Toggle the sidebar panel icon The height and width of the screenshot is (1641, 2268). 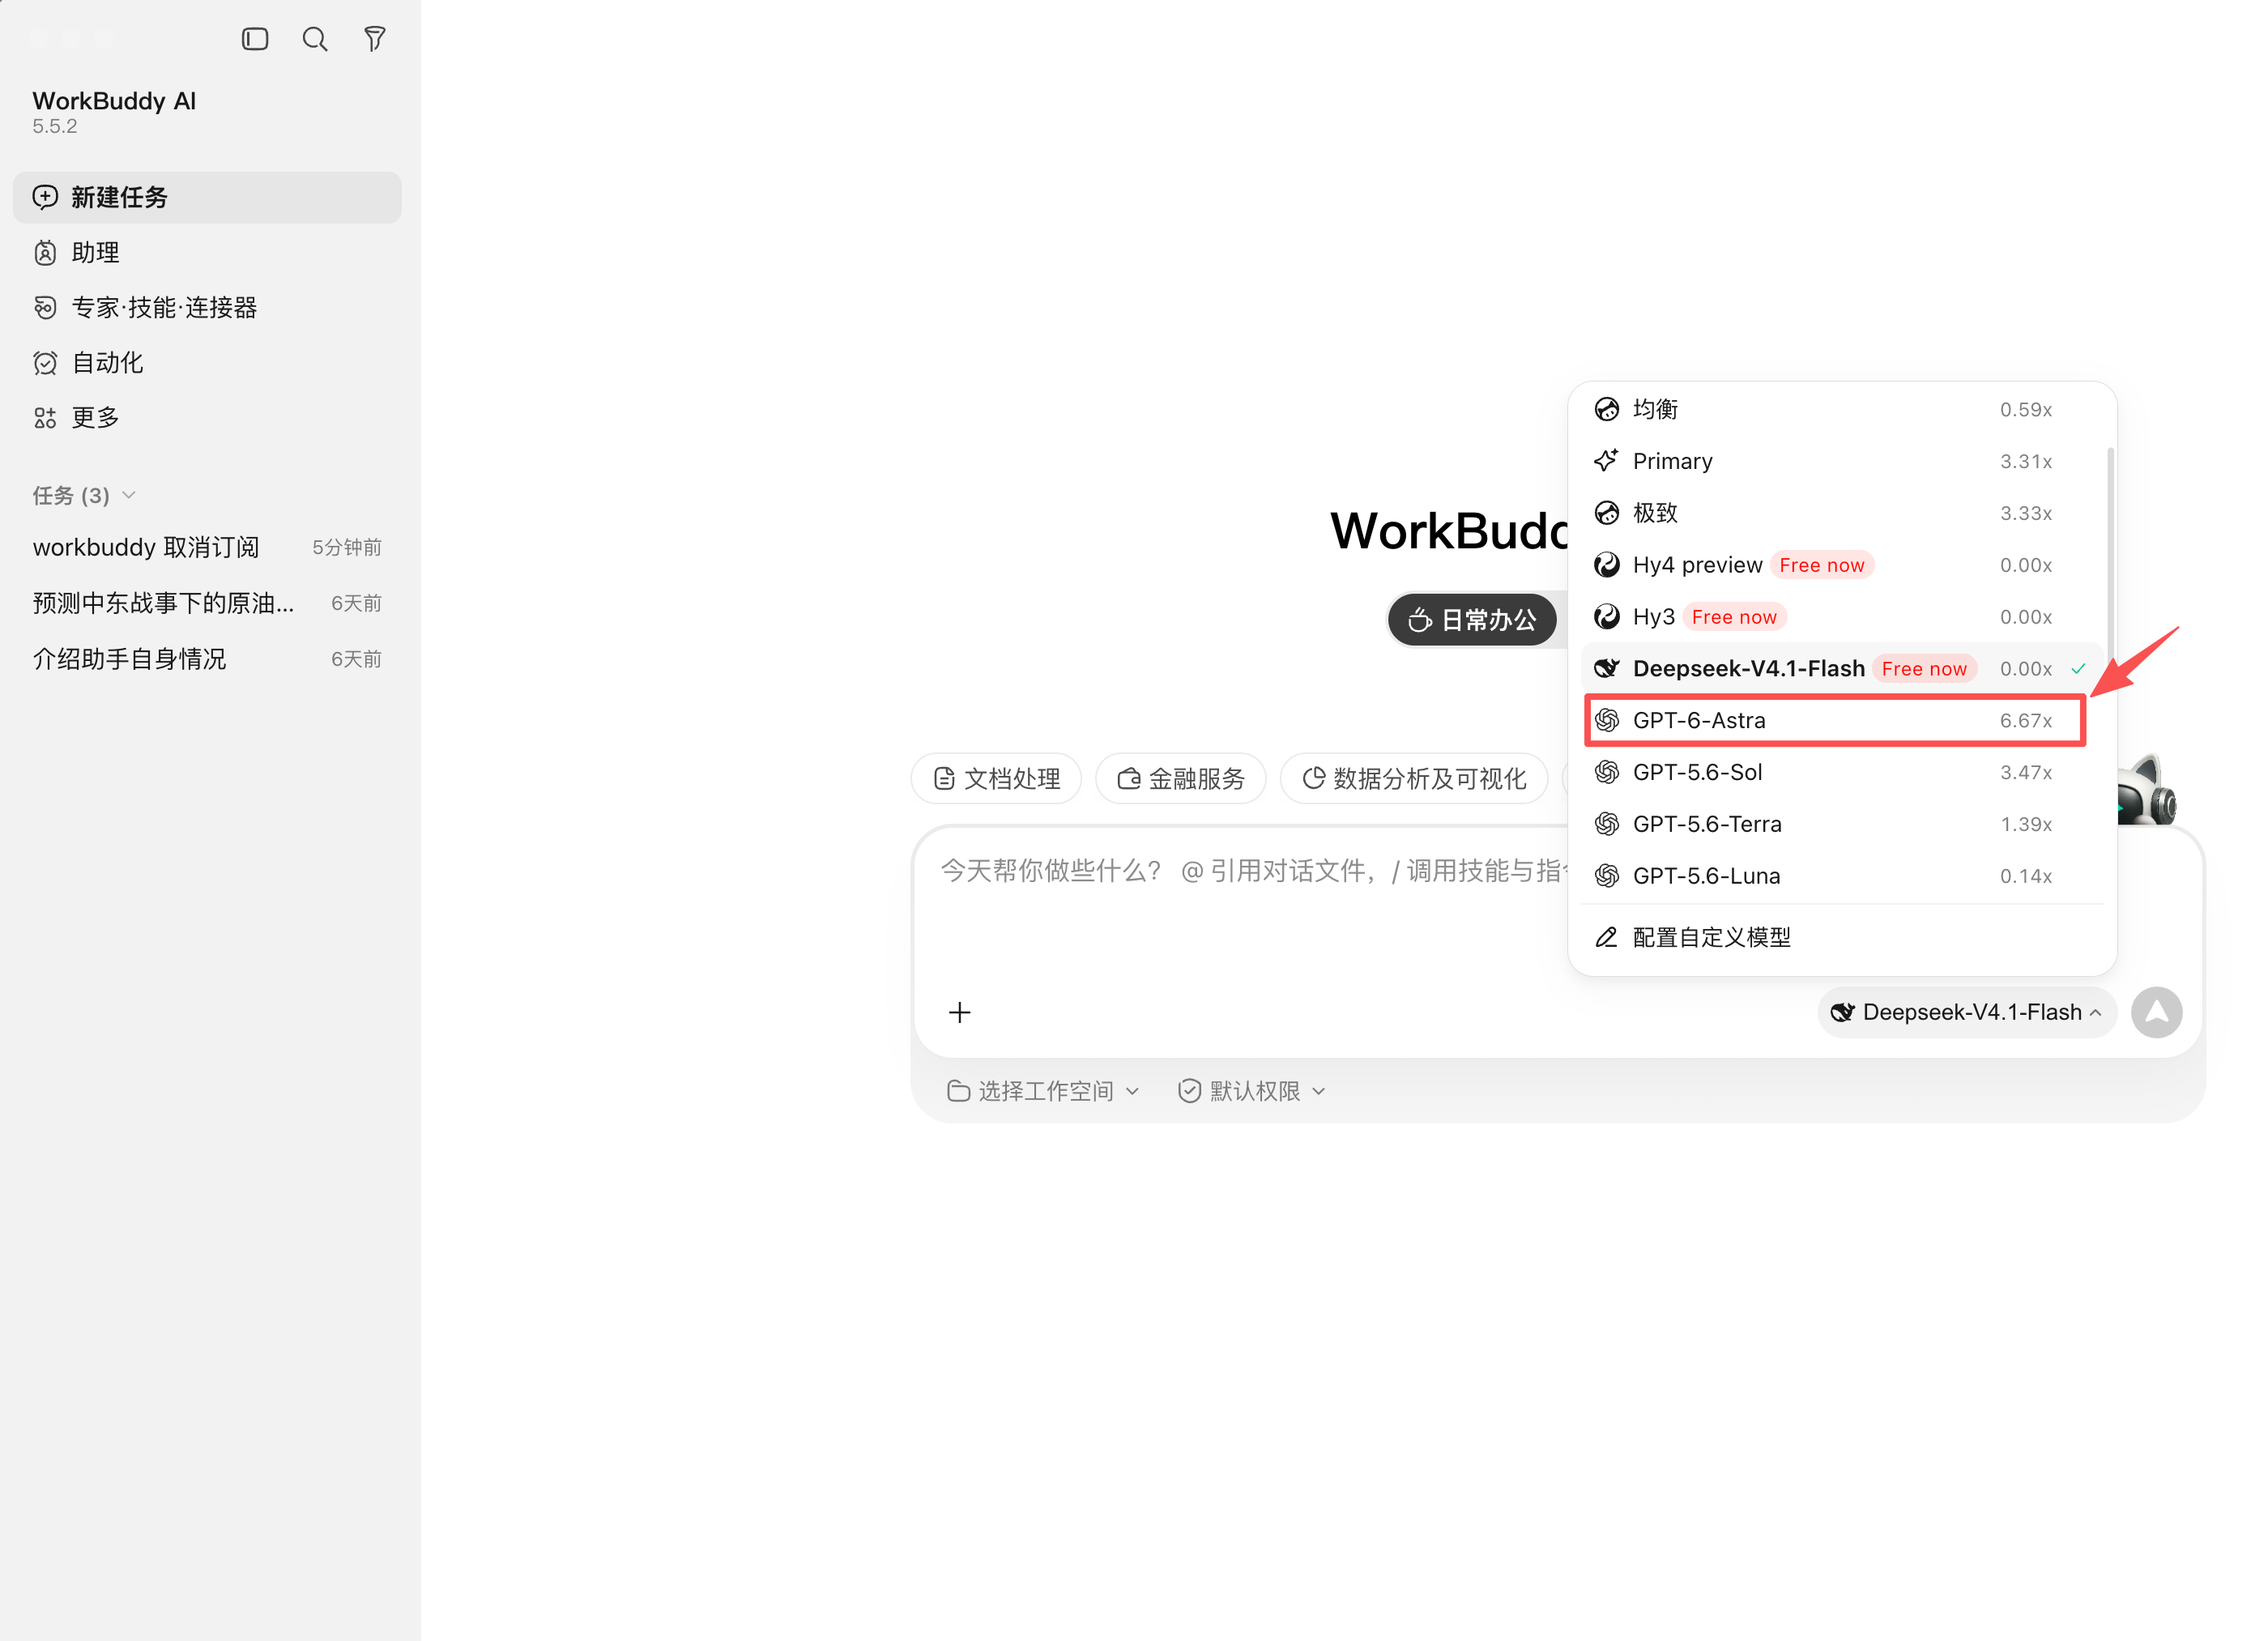point(255,39)
